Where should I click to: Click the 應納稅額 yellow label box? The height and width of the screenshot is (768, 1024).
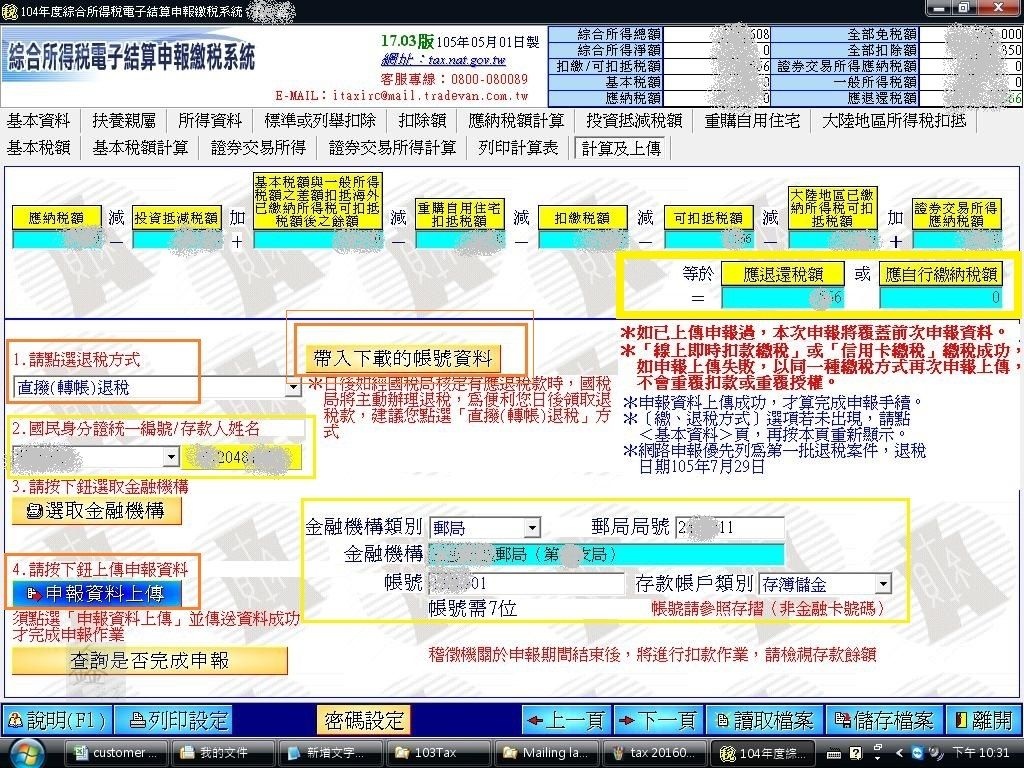point(57,217)
